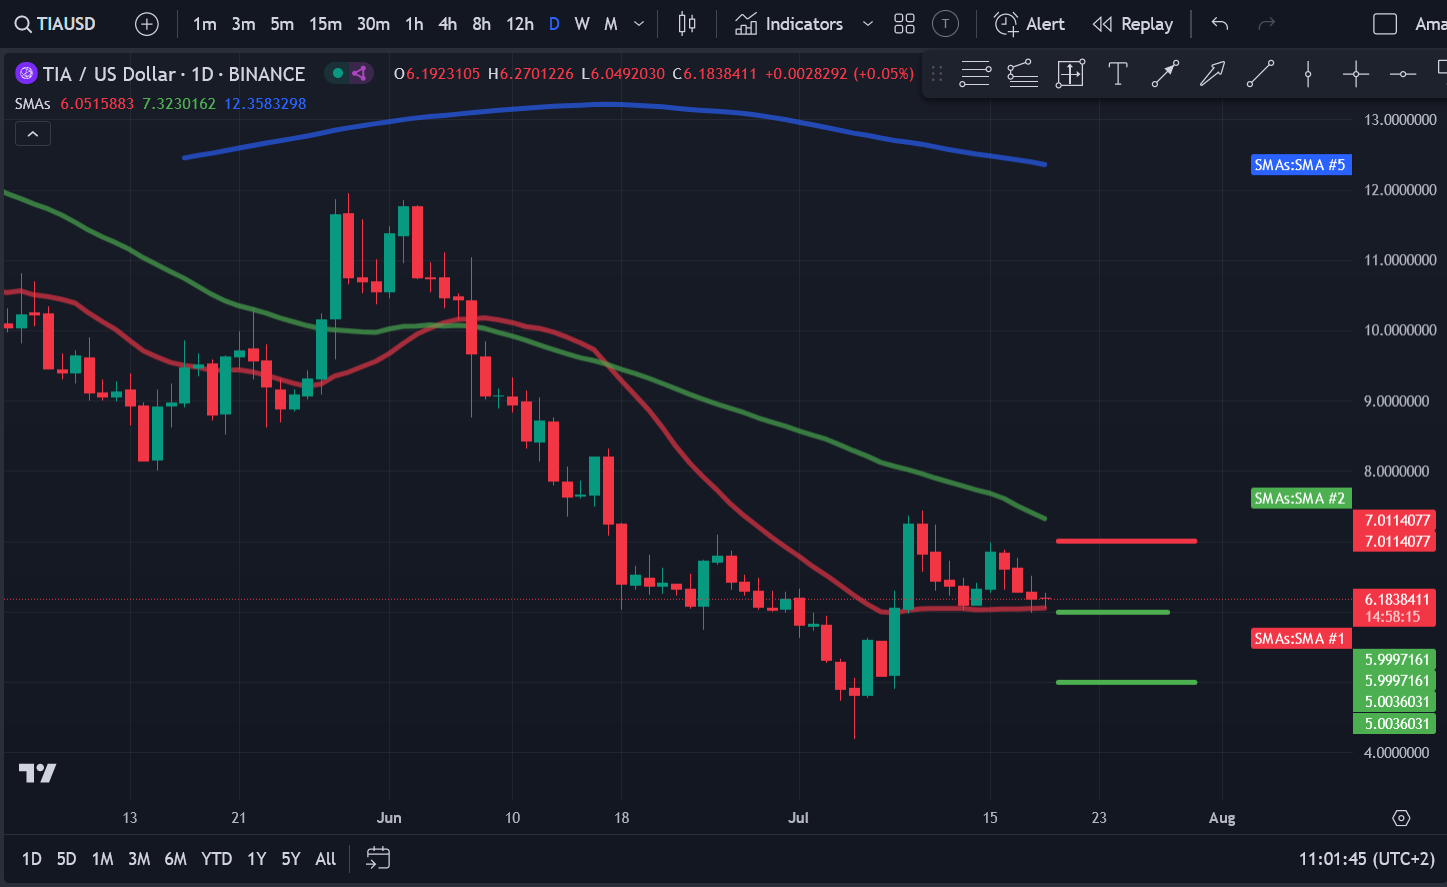Screen dimensions: 1447x887
Task: Select the first horizontal levels drawing tool
Action: click(975, 73)
